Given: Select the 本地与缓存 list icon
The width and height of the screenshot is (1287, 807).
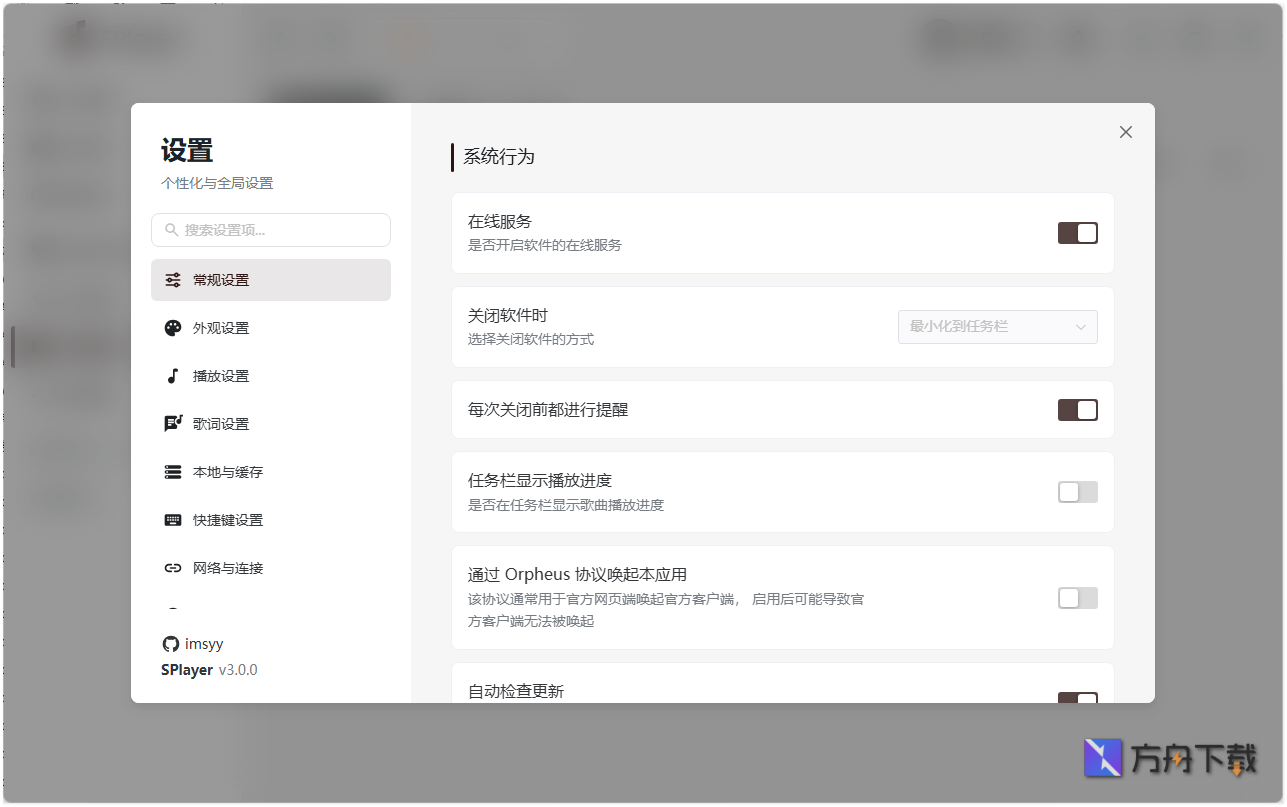Looking at the screenshot, I should [x=172, y=471].
